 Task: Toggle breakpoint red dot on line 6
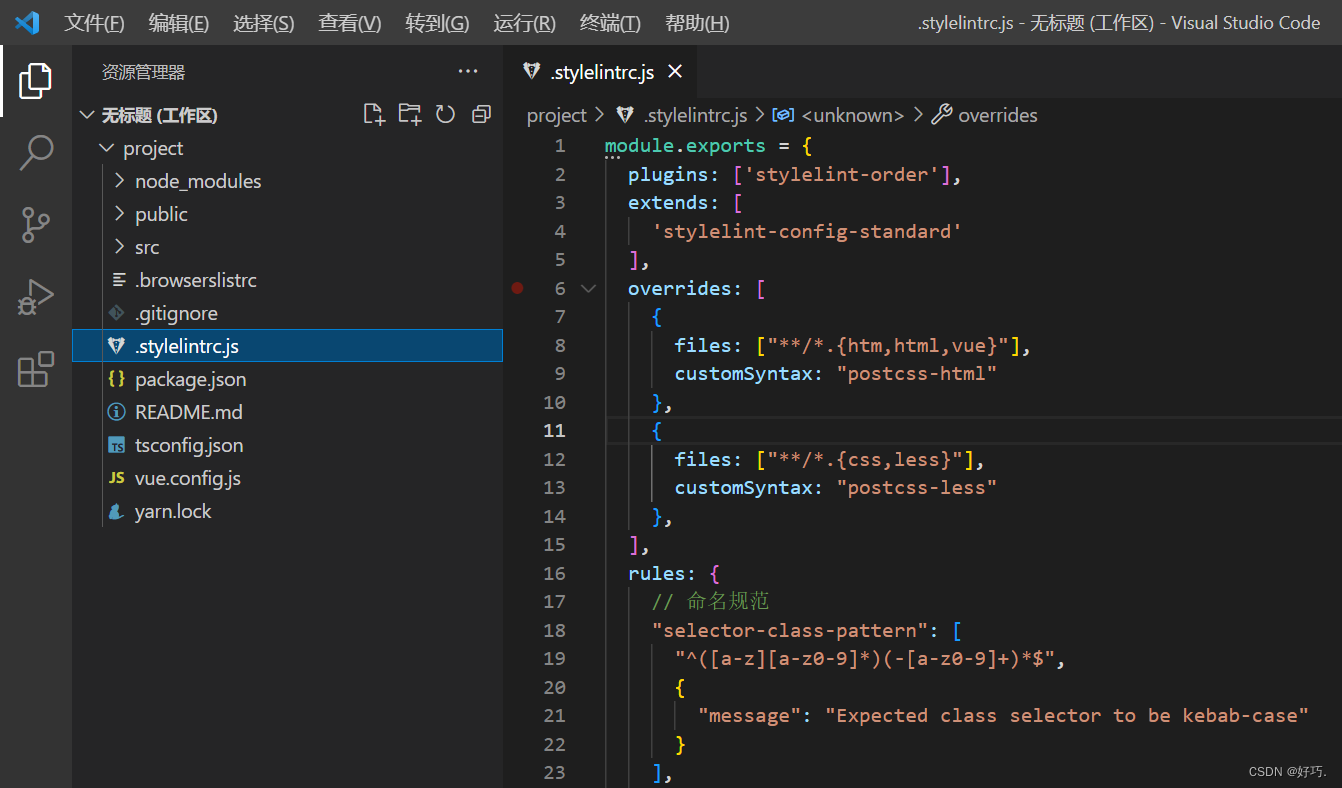pos(517,288)
